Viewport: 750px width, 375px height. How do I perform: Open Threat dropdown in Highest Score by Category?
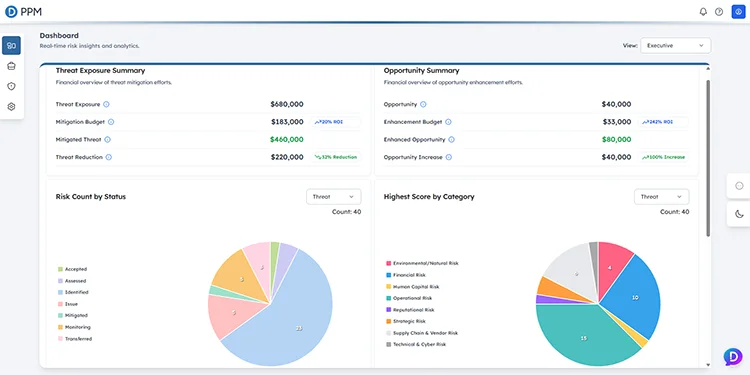coord(662,197)
